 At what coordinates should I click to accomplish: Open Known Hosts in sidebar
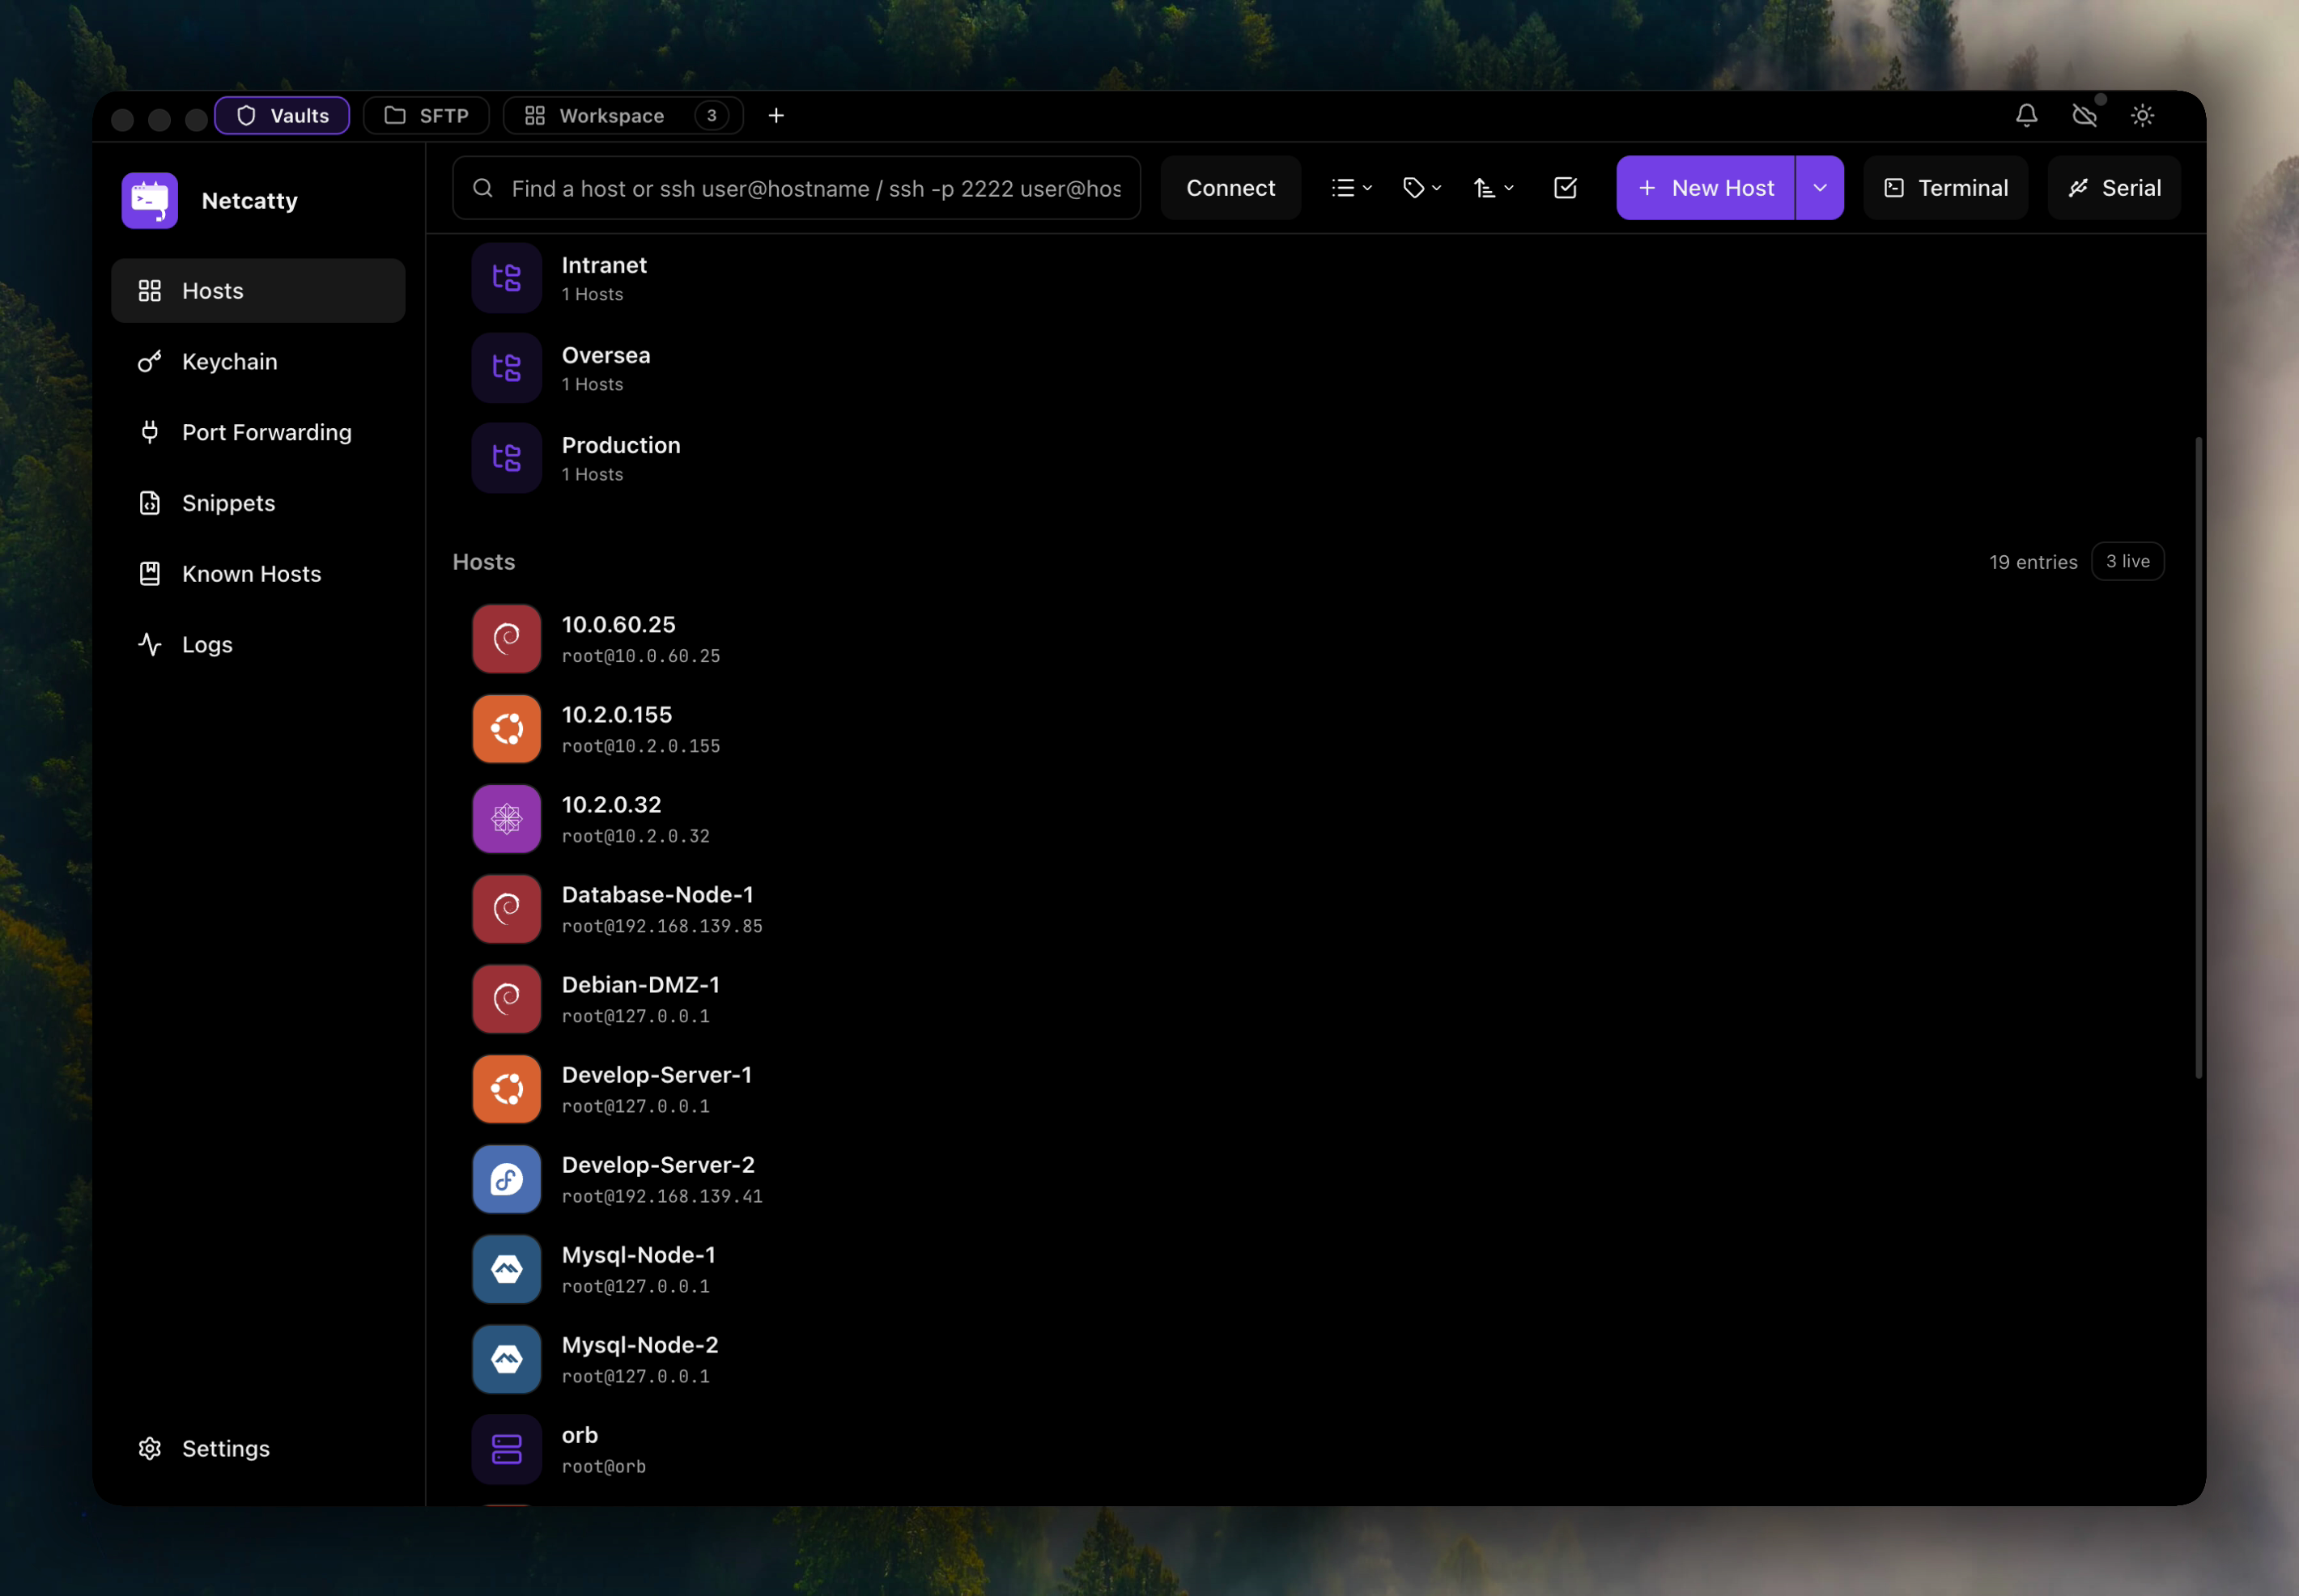[x=251, y=574]
